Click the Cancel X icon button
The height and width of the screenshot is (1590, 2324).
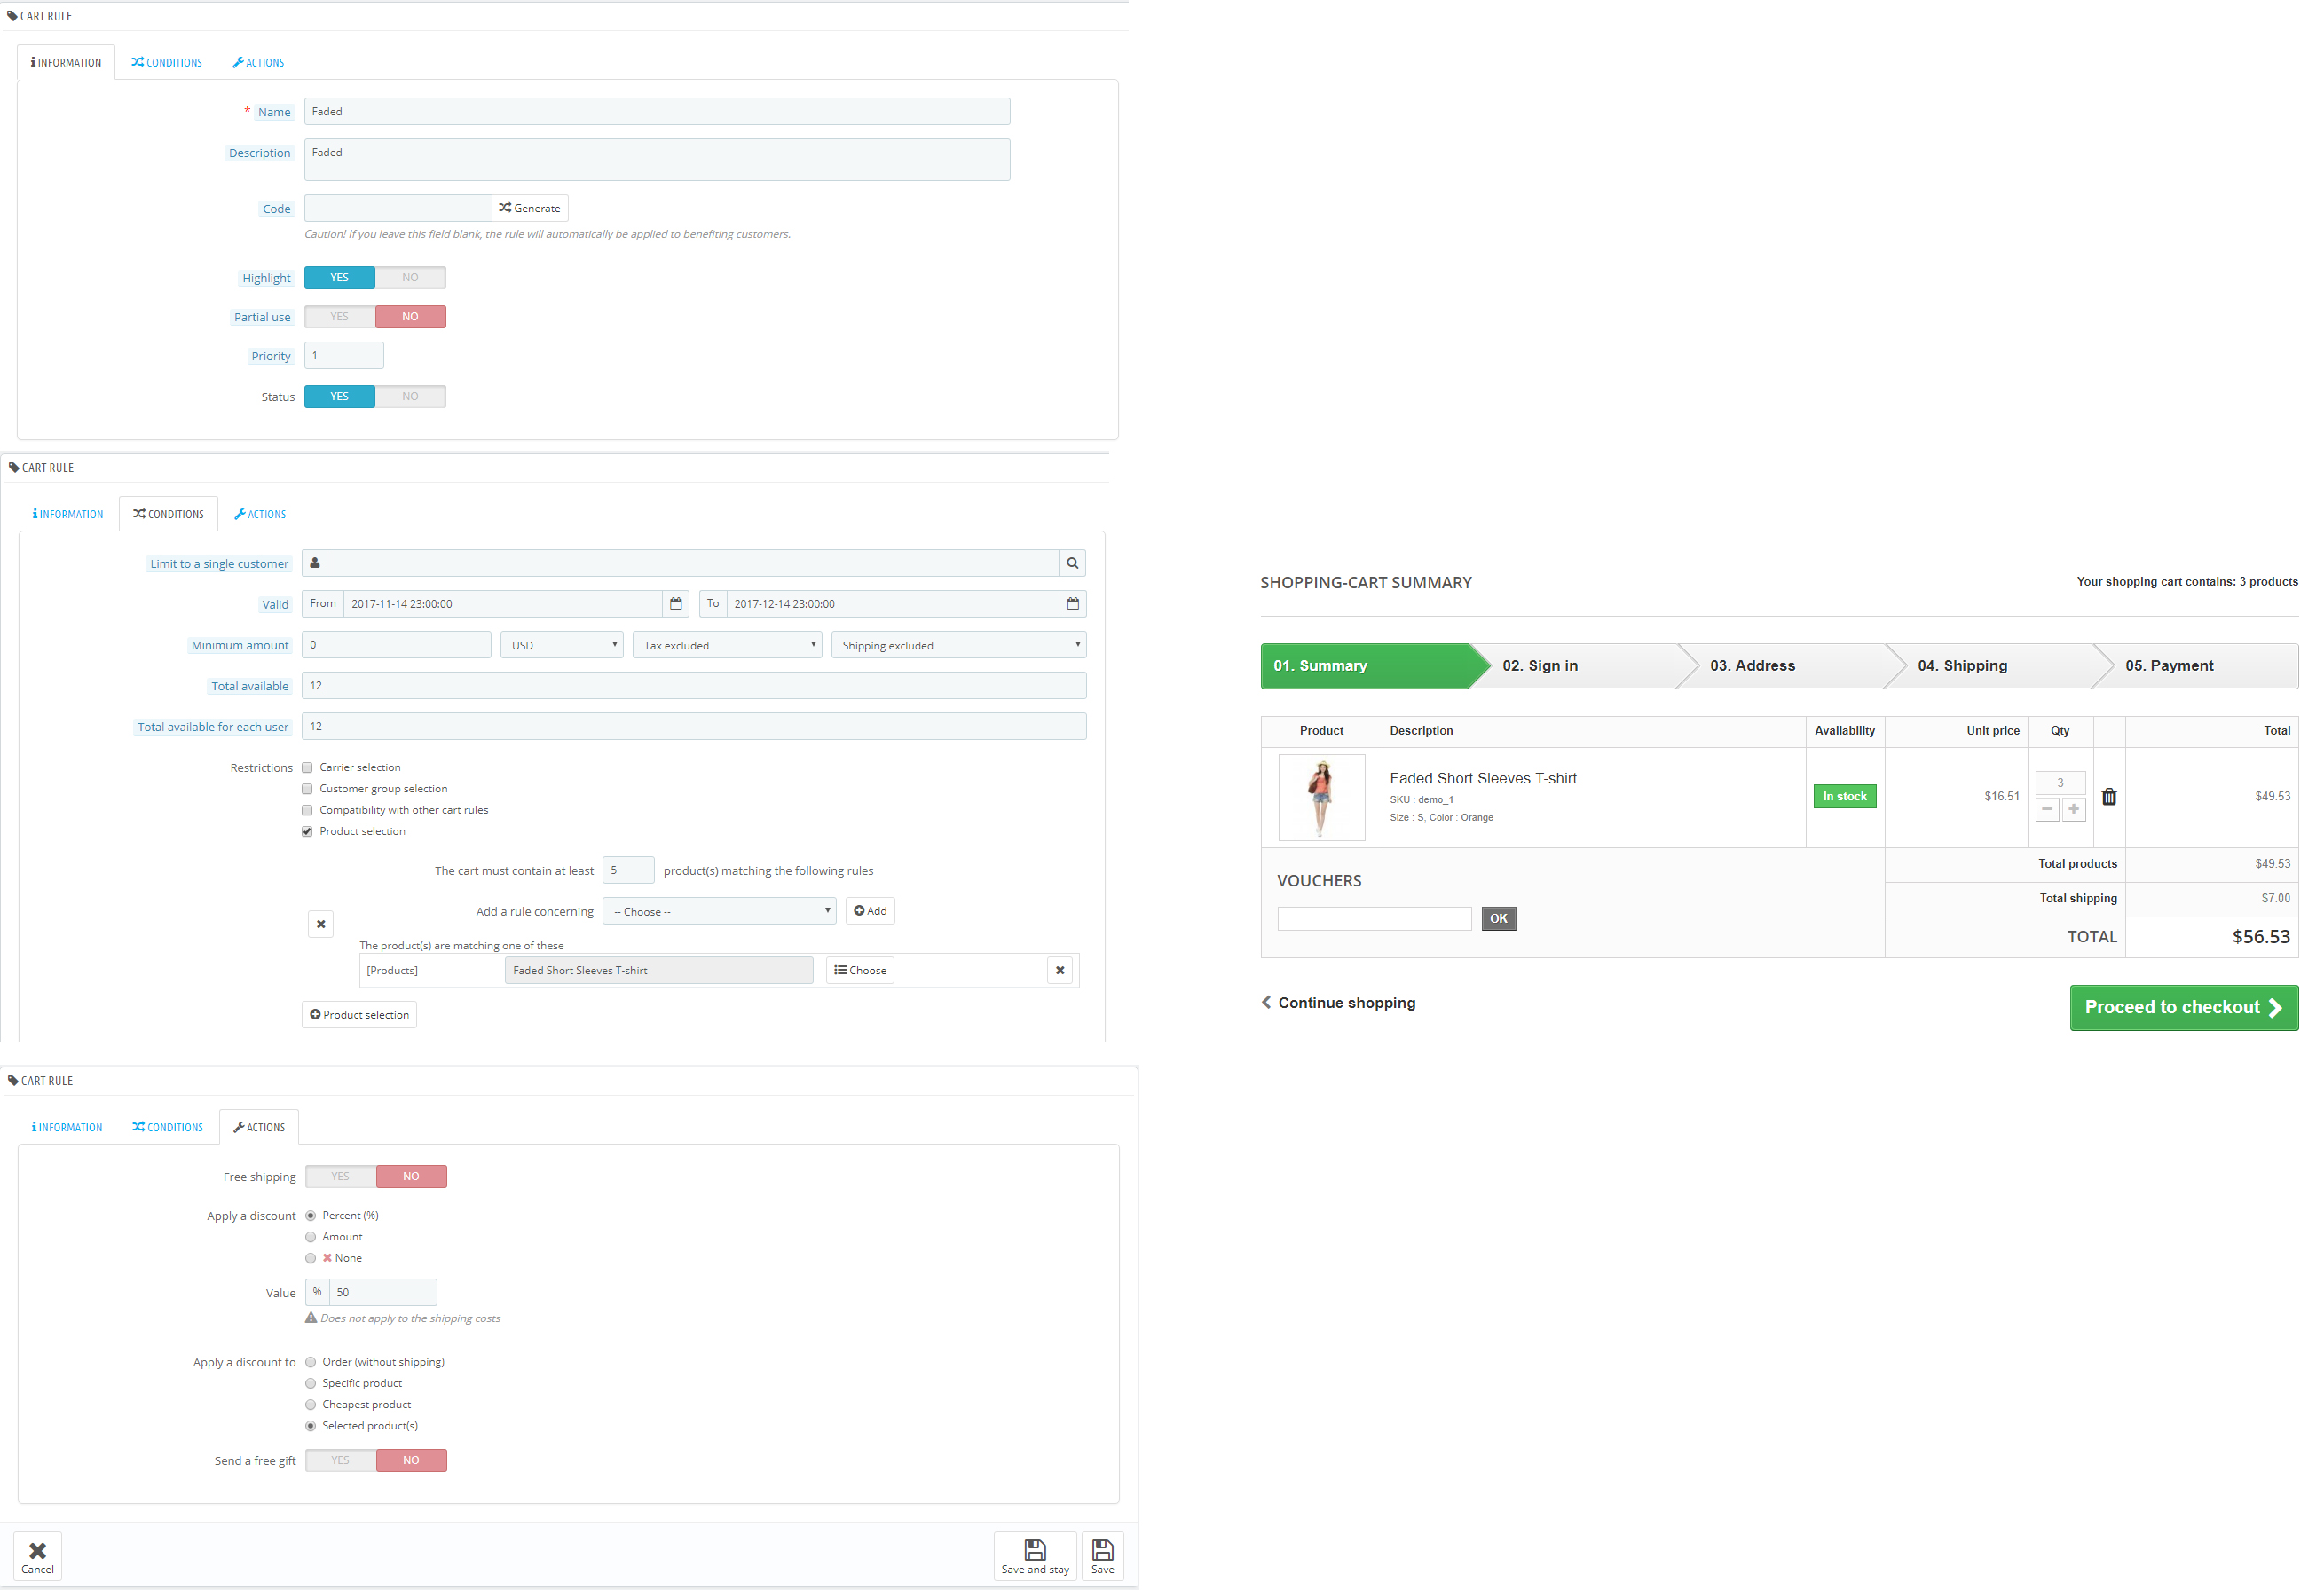pos(38,1556)
